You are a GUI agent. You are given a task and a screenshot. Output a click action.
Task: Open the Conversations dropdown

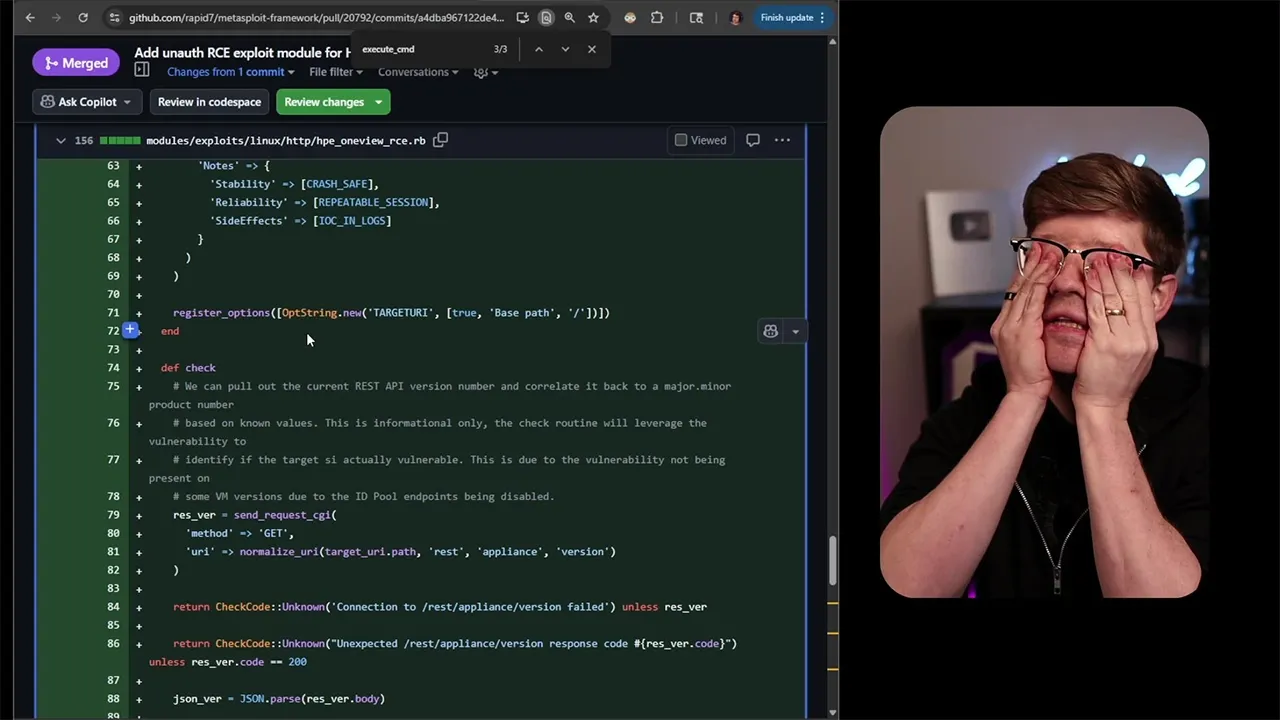pyautogui.click(x=418, y=72)
